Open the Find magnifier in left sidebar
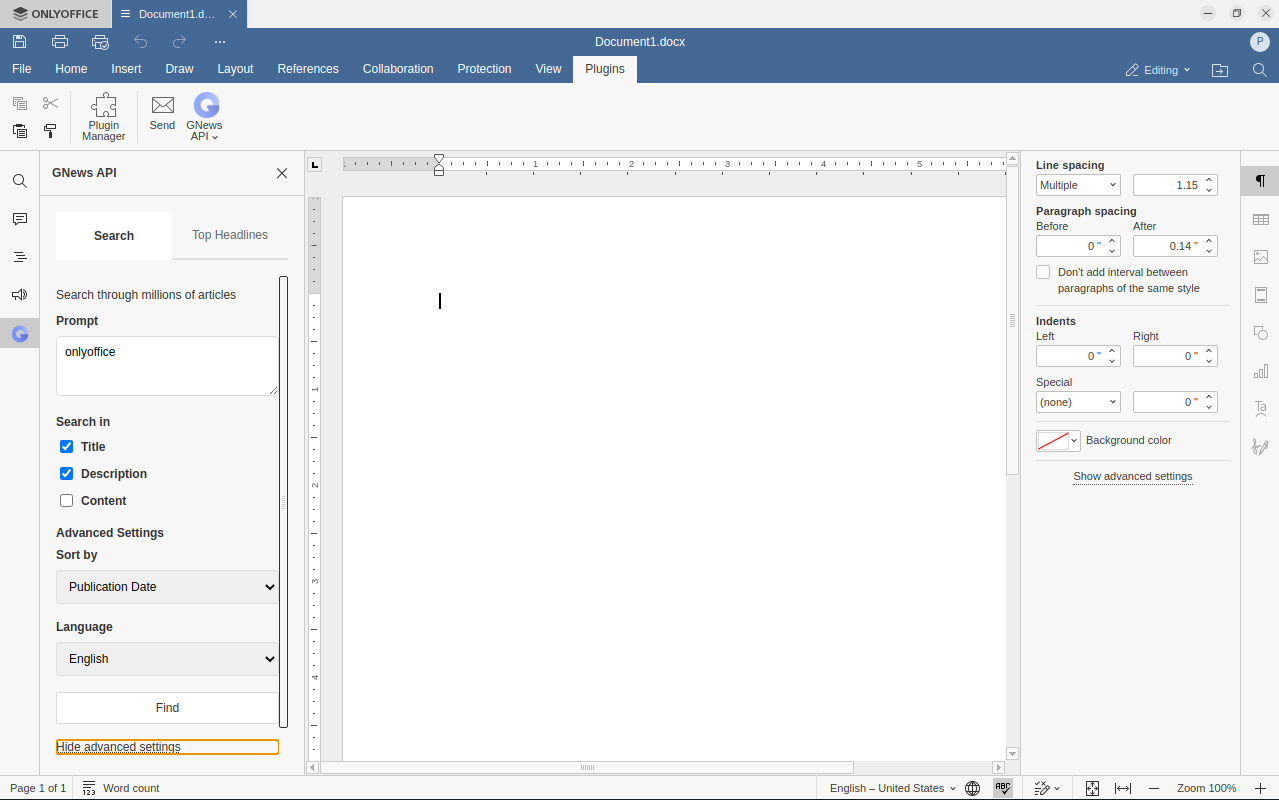The height and width of the screenshot is (800, 1279). [x=20, y=181]
